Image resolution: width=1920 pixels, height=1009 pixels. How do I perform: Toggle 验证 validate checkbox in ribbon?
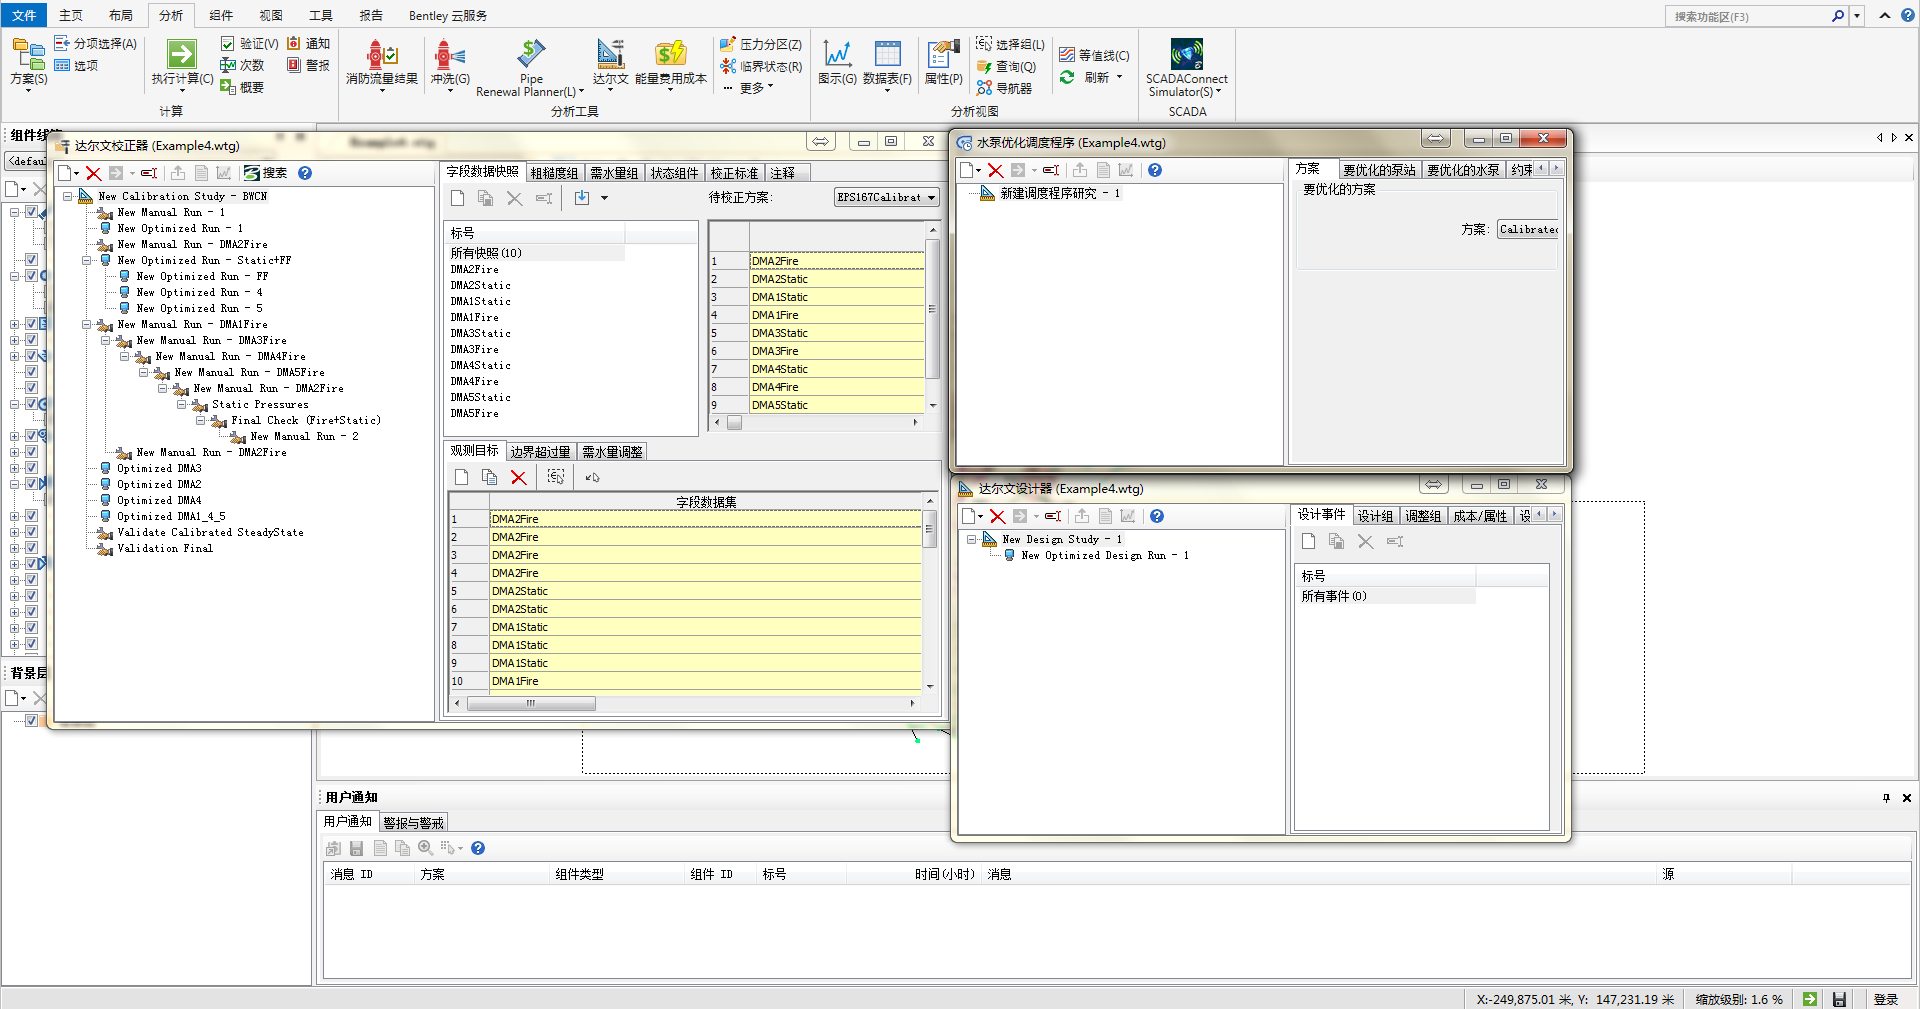[x=227, y=44]
